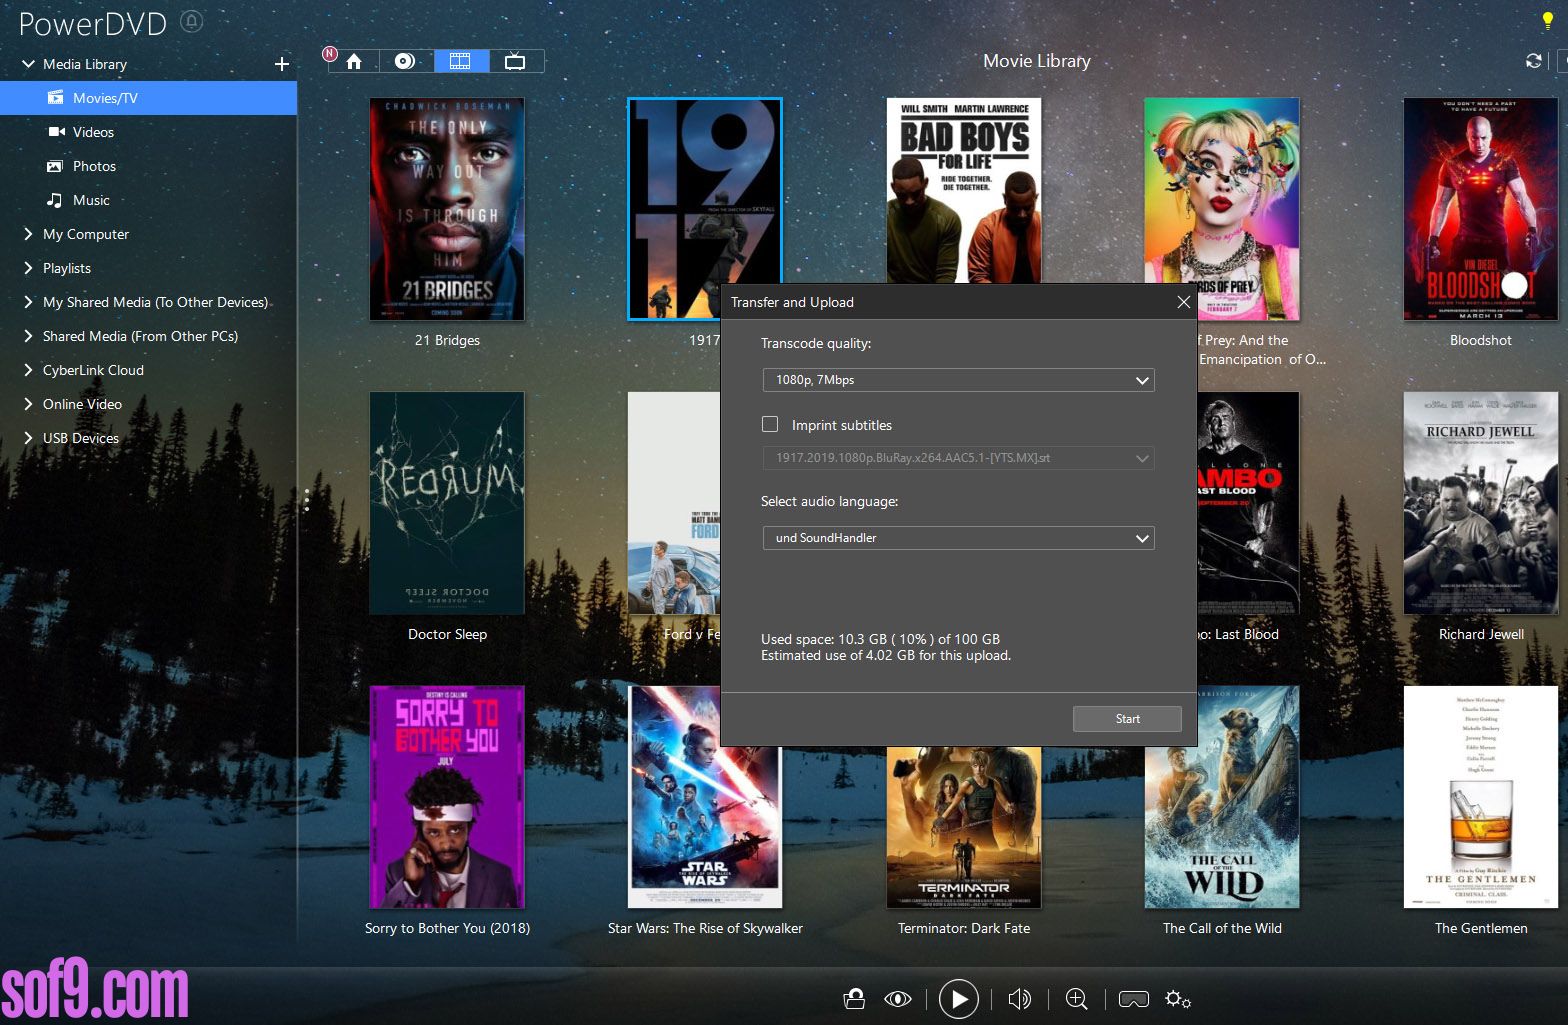The image size is (1568, 1025).
Task: Enable Imprint subtitles checkbox
Action: [770, 424]
